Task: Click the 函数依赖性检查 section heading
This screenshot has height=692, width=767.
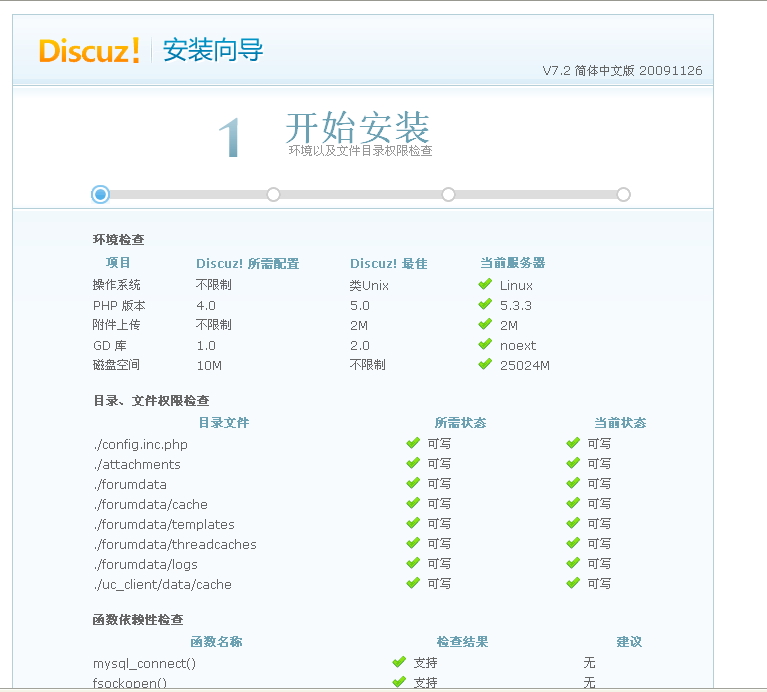Action: [138, 620]
